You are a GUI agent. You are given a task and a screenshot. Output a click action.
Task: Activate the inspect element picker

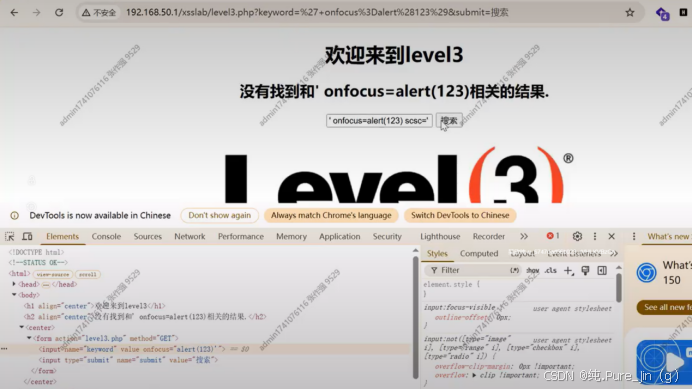click(9, 237)
